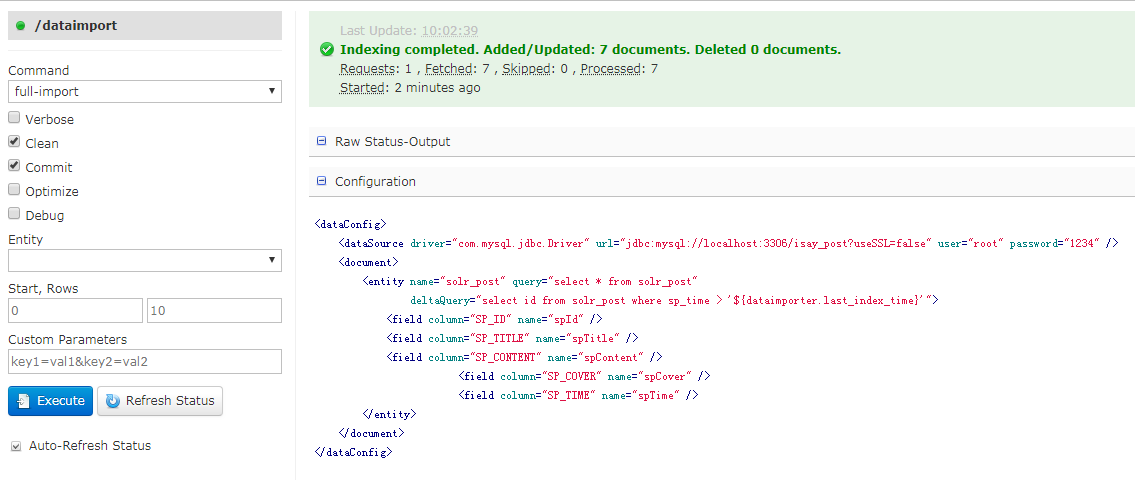Viewport: 1135px width, 497px height.
Task: Click the closing </dataConfig> tag
Action: tap(353, 452)
